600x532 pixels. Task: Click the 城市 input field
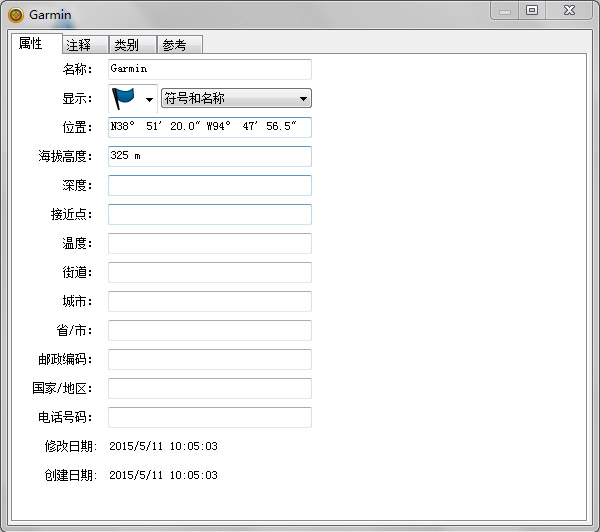tap(209, 301)
